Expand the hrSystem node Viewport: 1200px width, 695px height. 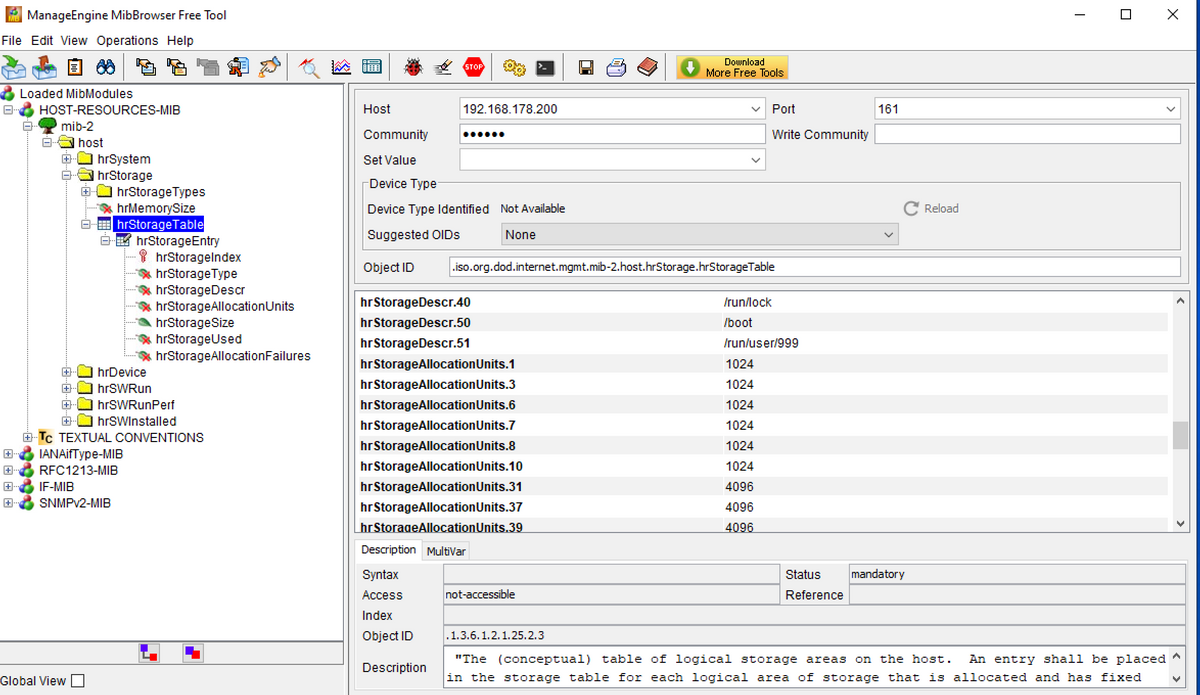click(x=67, y=159)
